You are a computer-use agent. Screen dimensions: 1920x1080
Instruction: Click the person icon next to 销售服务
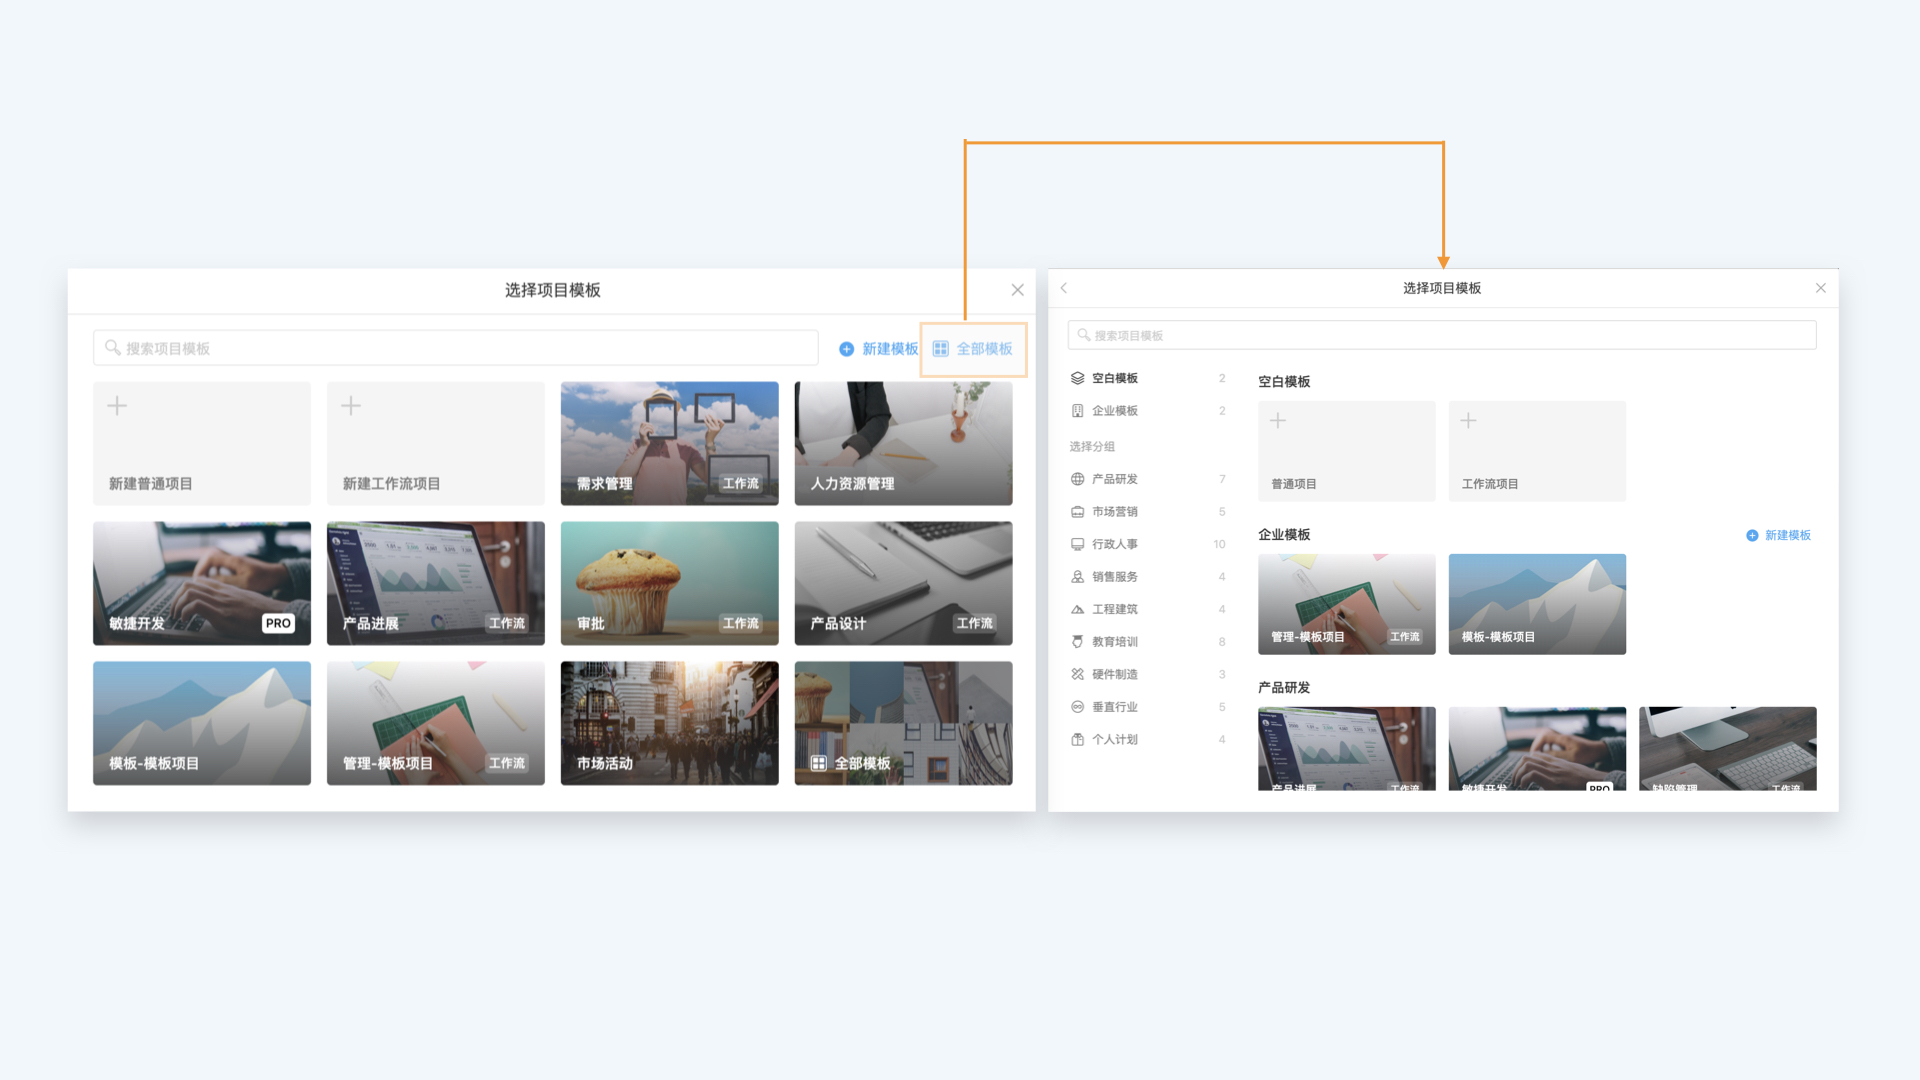coord(1077,577)
